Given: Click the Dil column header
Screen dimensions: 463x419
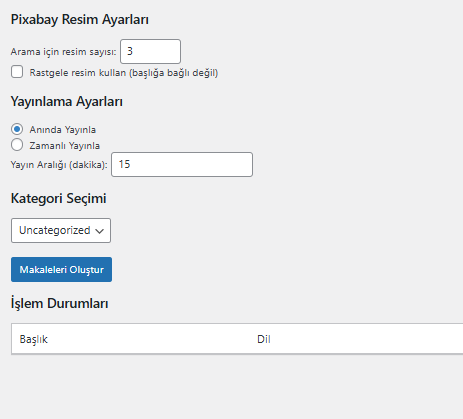Looking at the screenshot, I should [264, 339].
